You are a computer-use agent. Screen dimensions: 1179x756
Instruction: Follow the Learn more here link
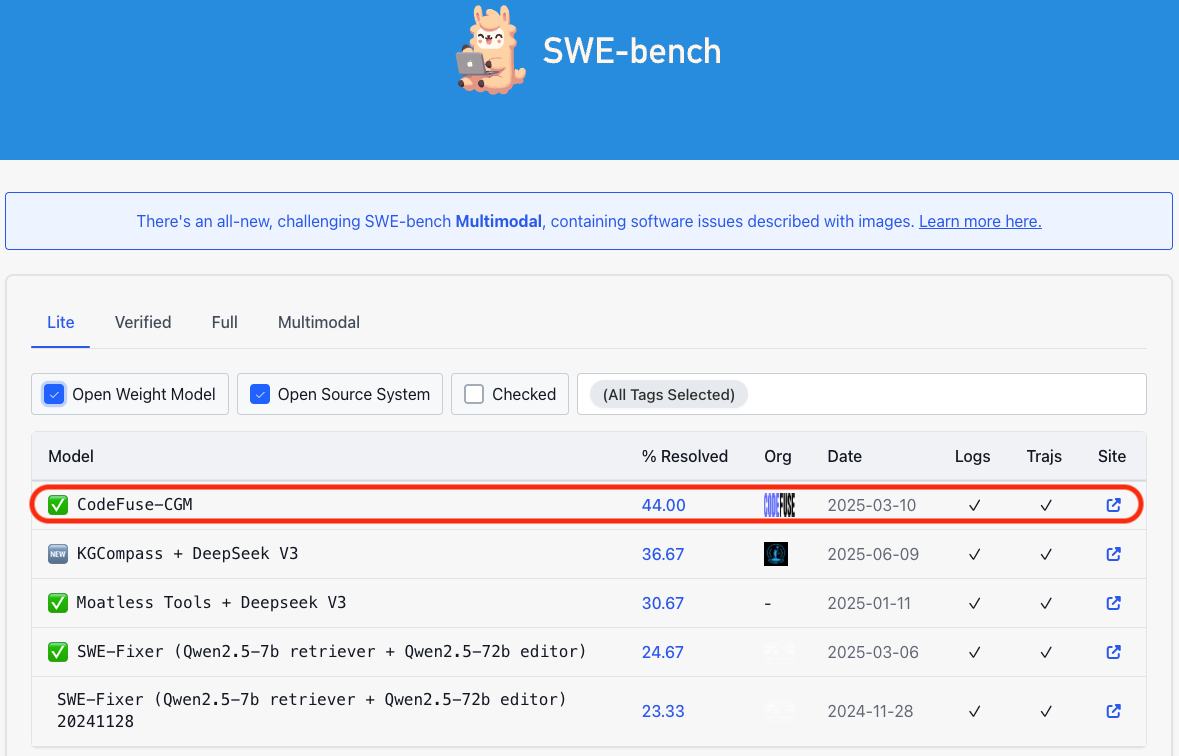pyautogui.click(x=980, y=221)
